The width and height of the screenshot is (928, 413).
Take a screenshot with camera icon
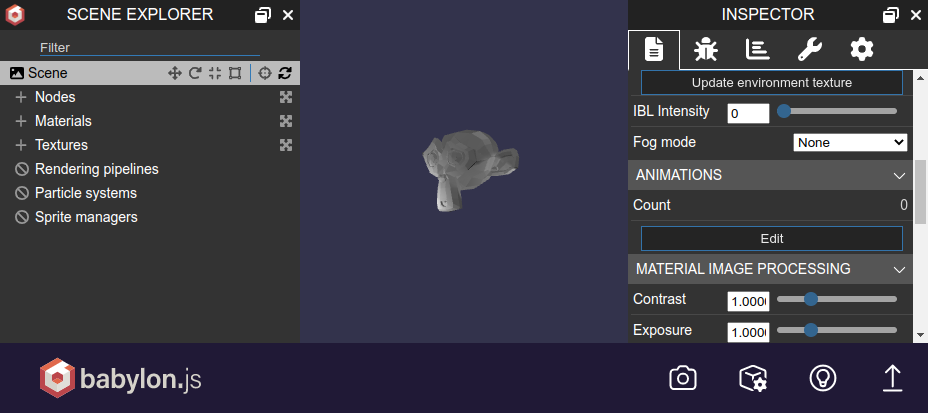click(682, 378)
